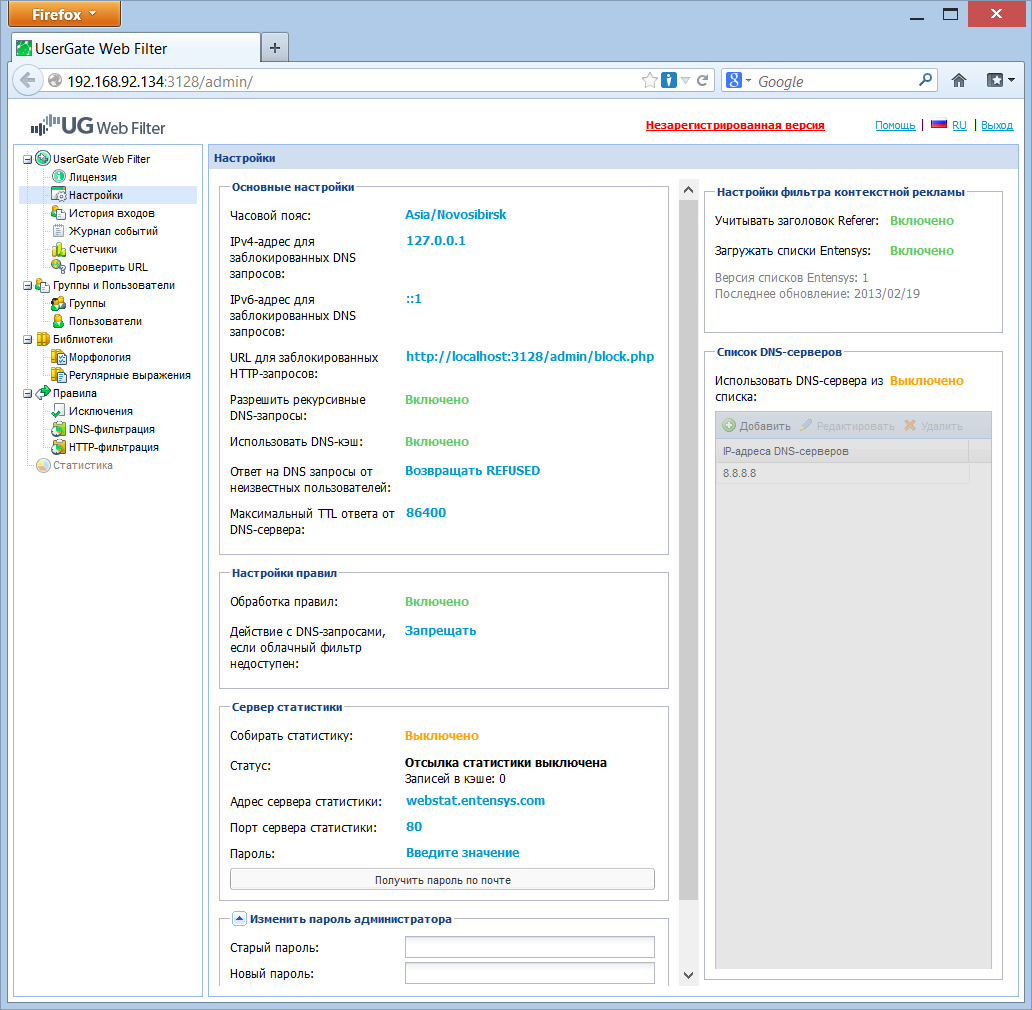The image size is (1032, 1010).
Task: Edit the Asia/Novosibirsk time zone value
Action: click(x=455, y=215)
